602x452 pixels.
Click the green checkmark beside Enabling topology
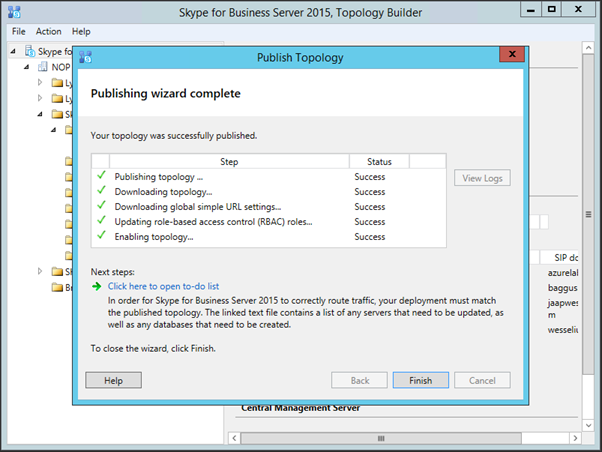pyautogui.click(x=101, y=236)
